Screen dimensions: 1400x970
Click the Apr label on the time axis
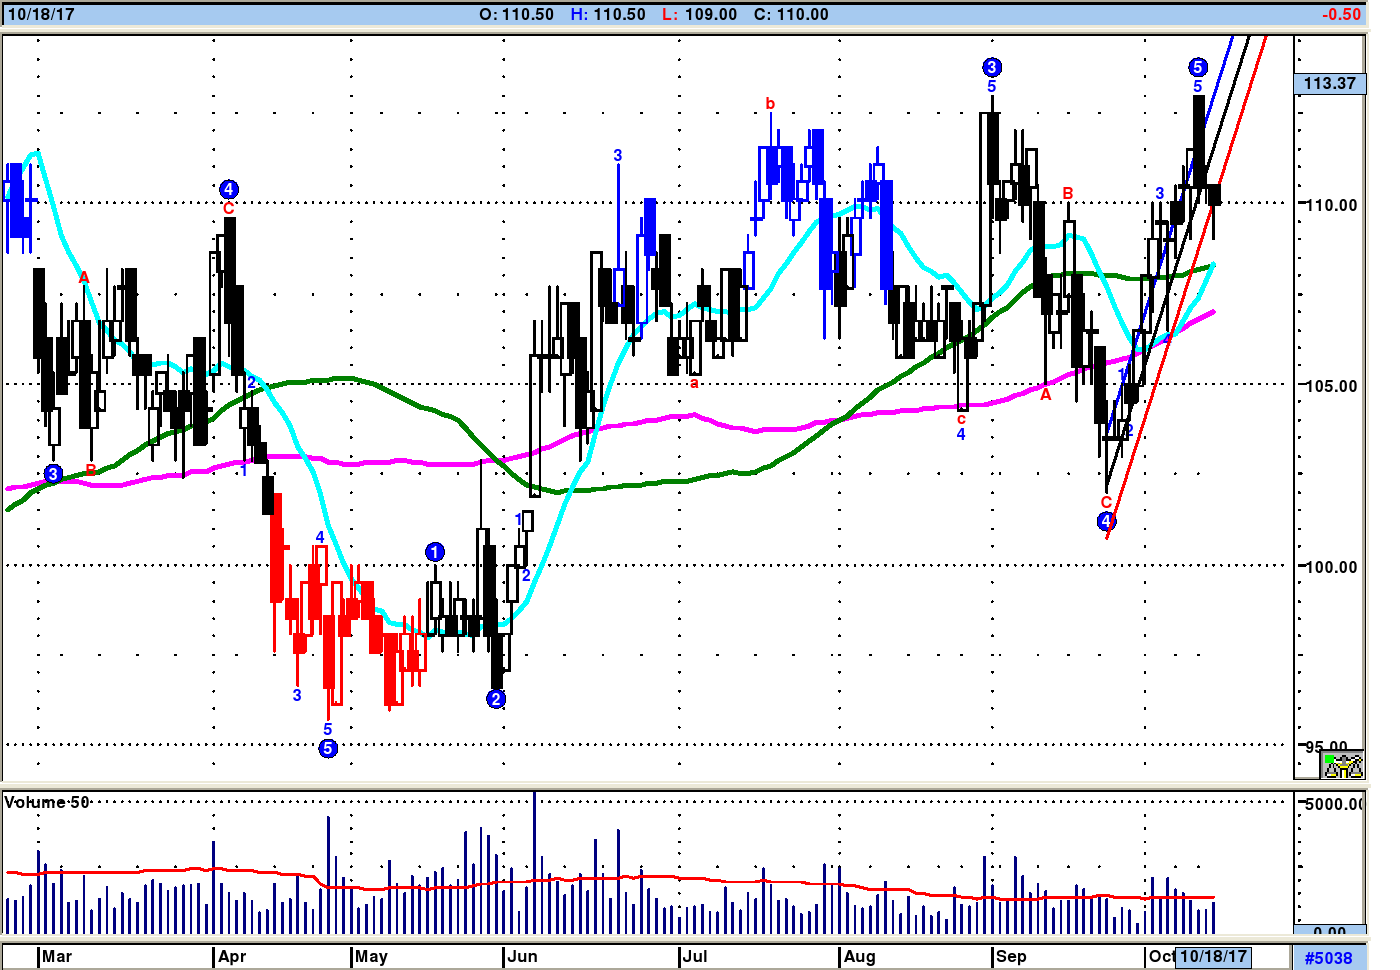[x=232, y=956]
